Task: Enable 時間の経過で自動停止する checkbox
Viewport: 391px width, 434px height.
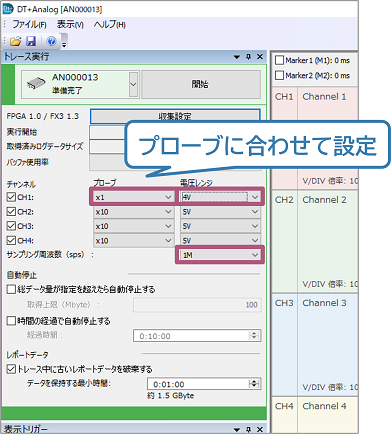Action: (11, 321)
